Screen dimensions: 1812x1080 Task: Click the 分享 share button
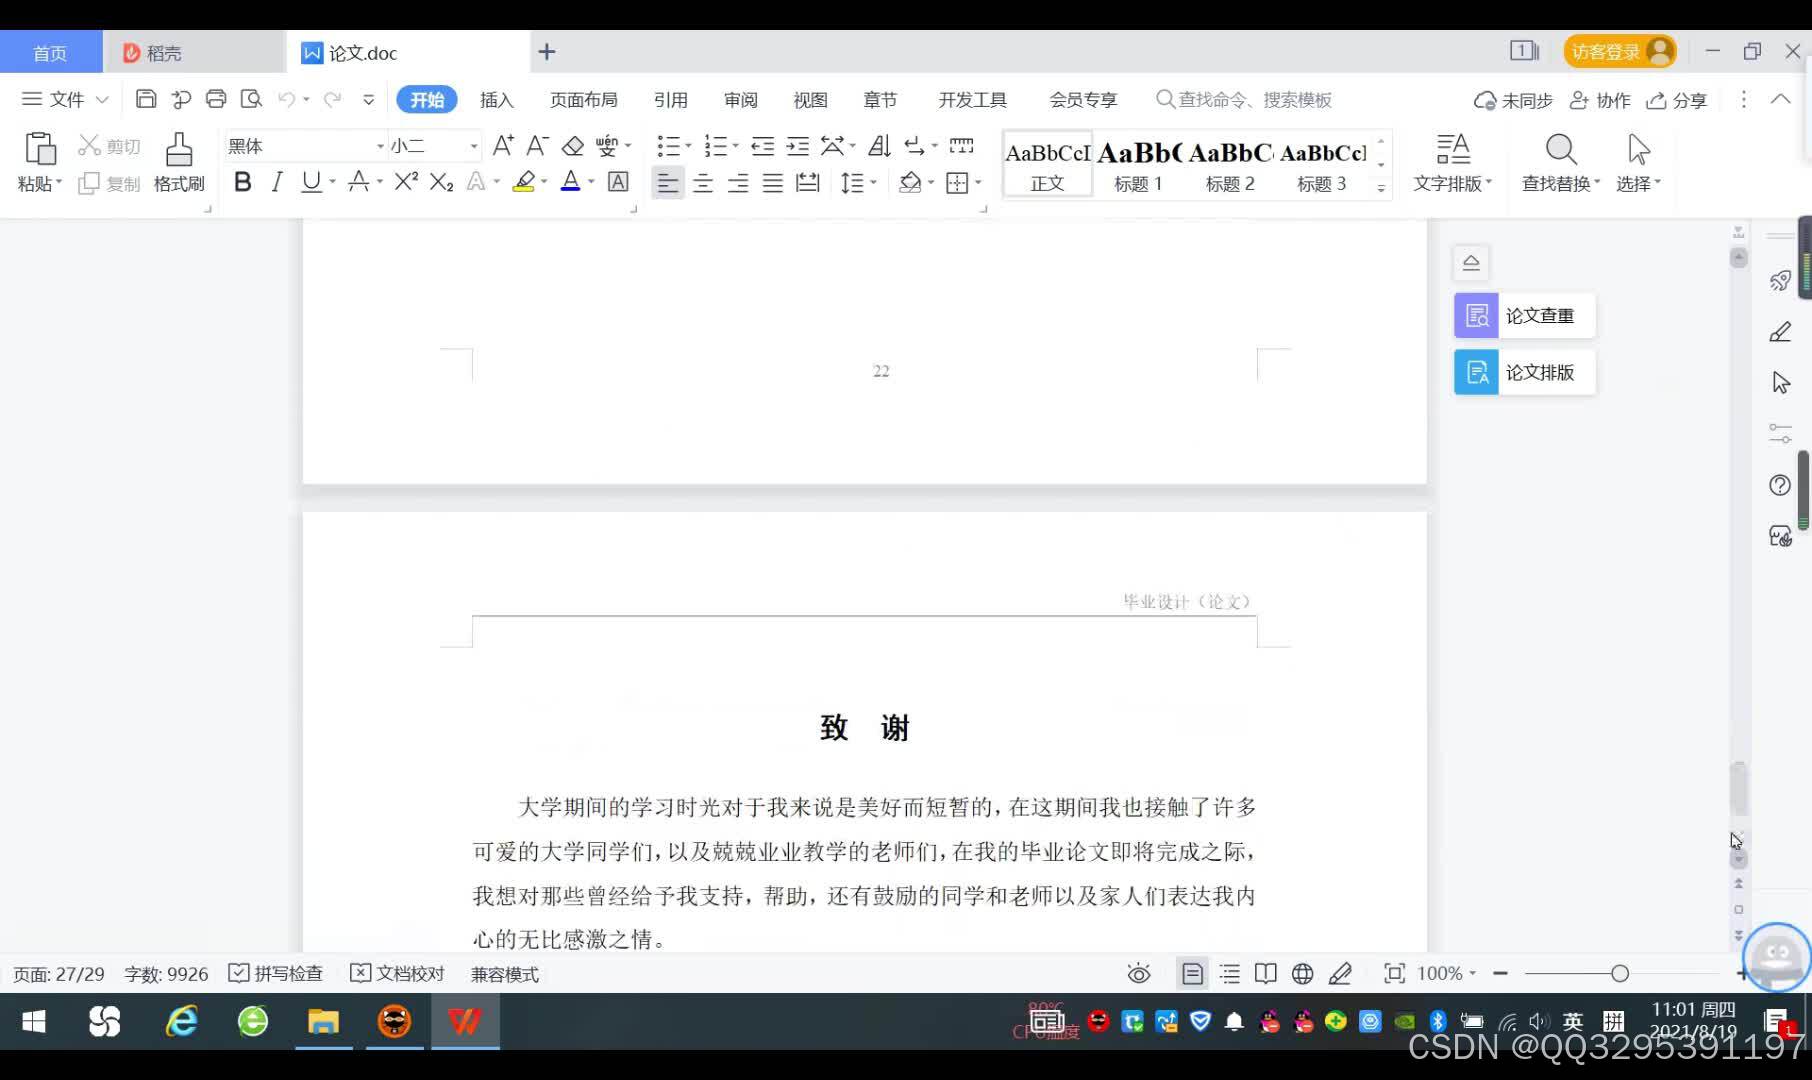point(1677,100)
